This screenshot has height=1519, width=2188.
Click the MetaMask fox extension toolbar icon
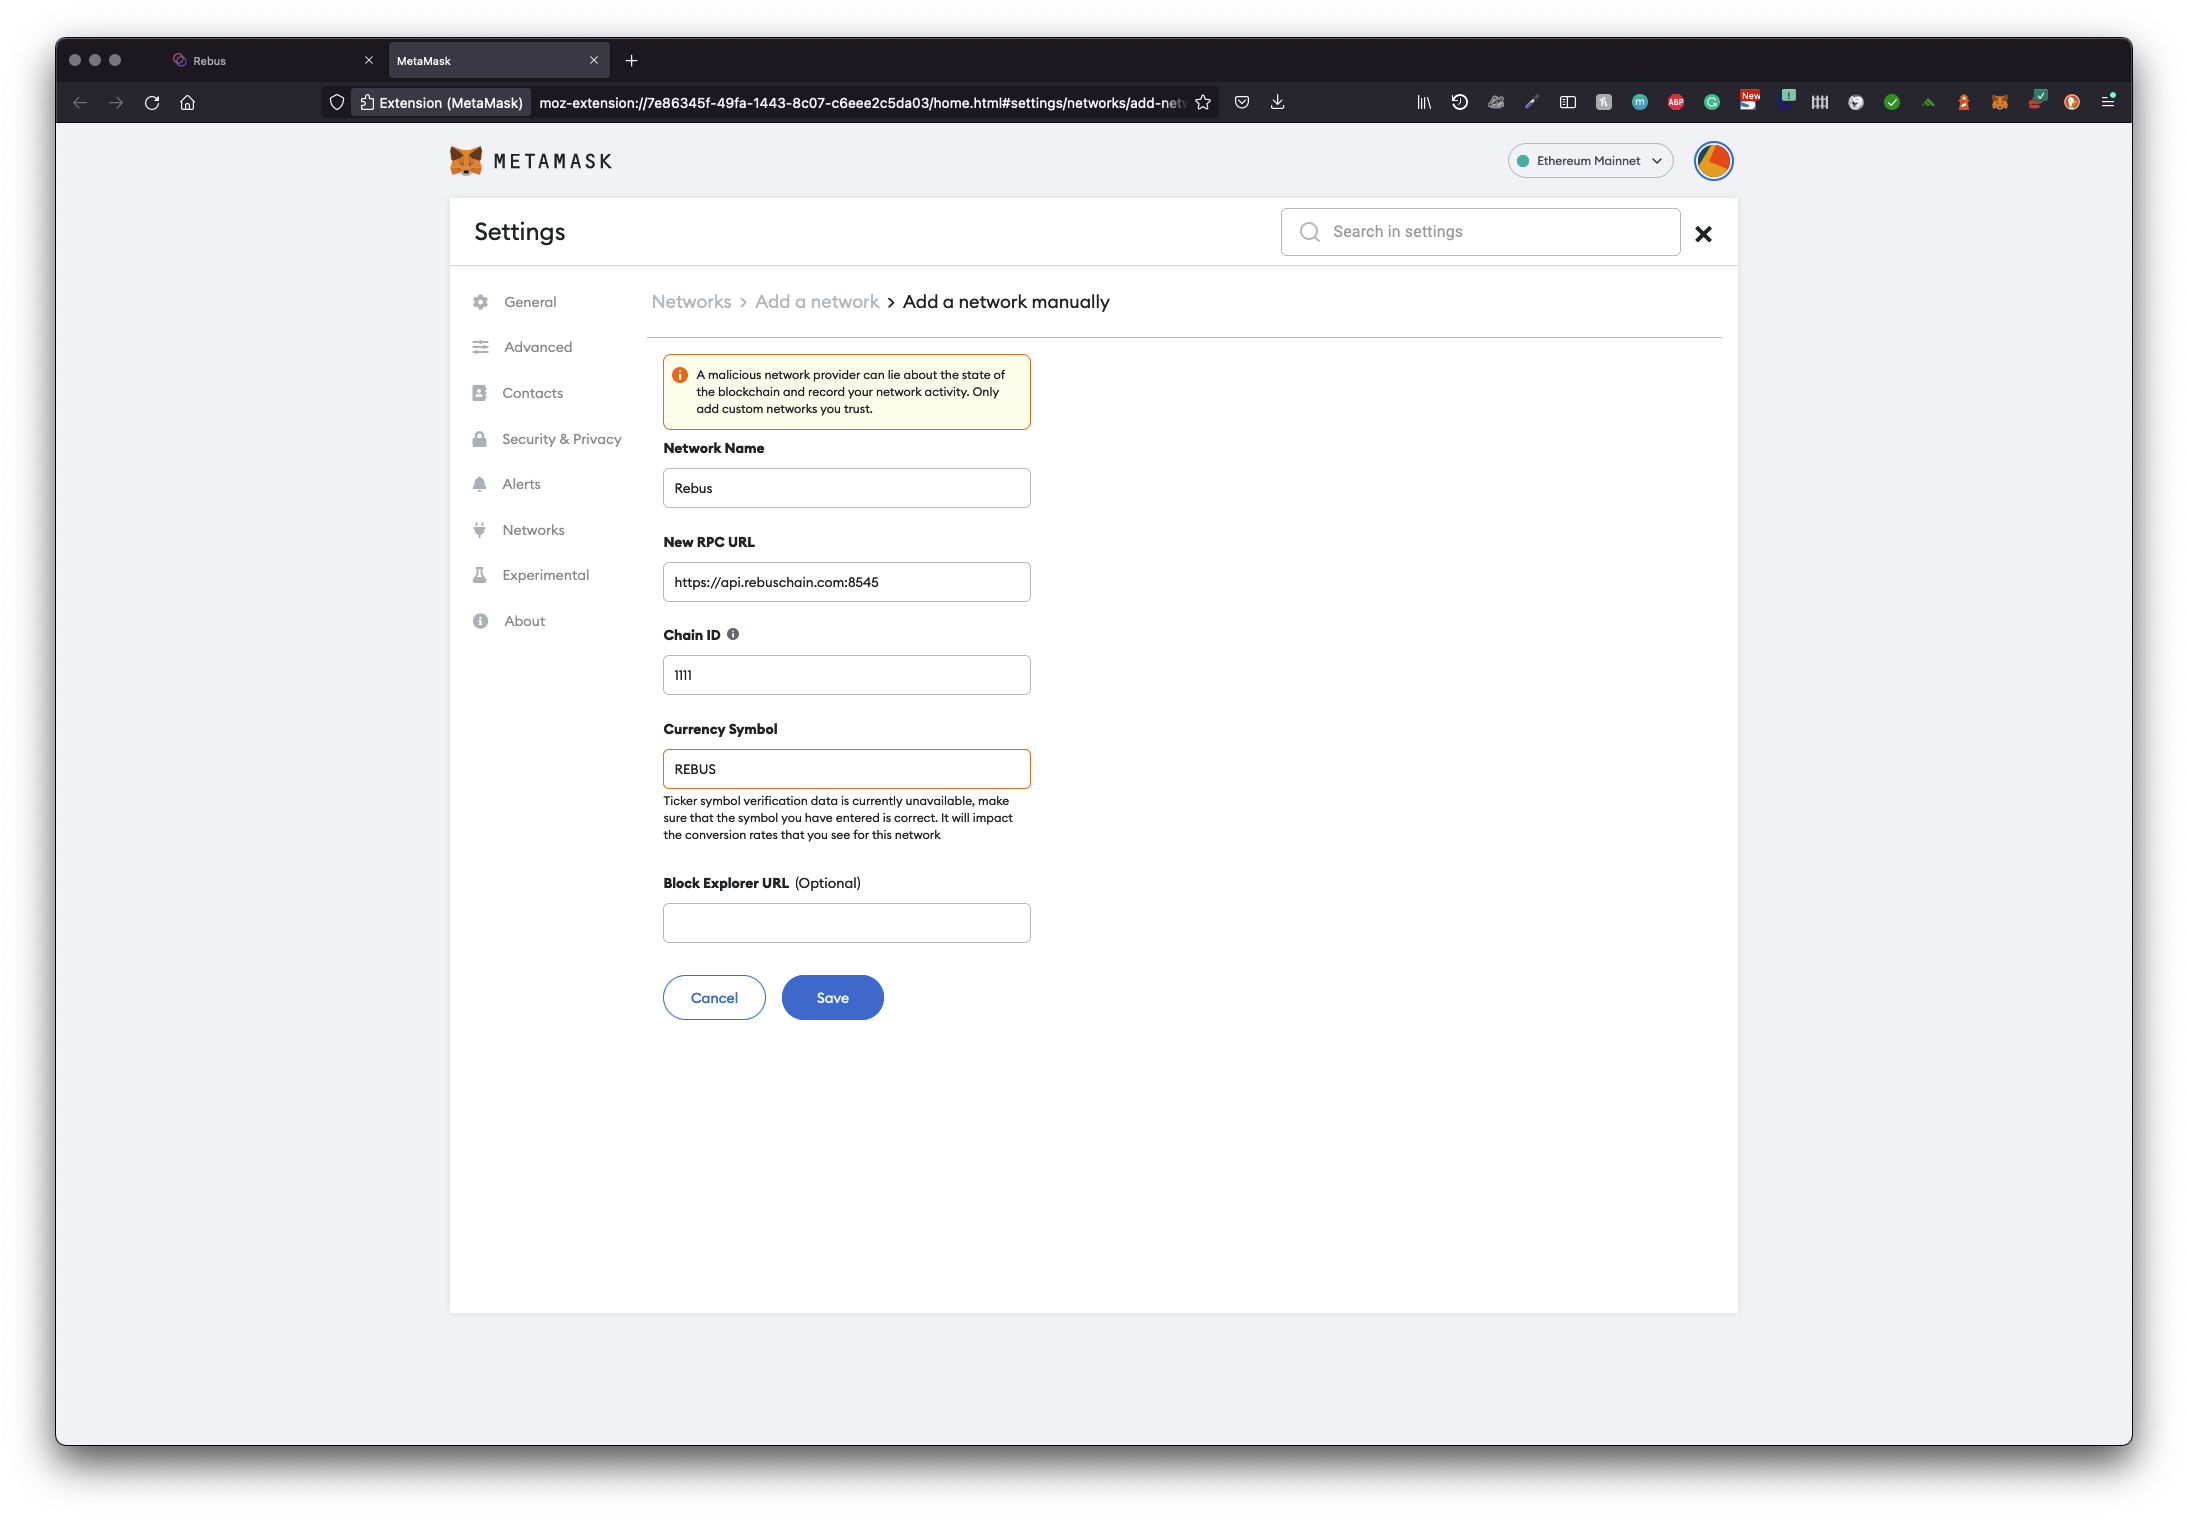click(2000, 102)
